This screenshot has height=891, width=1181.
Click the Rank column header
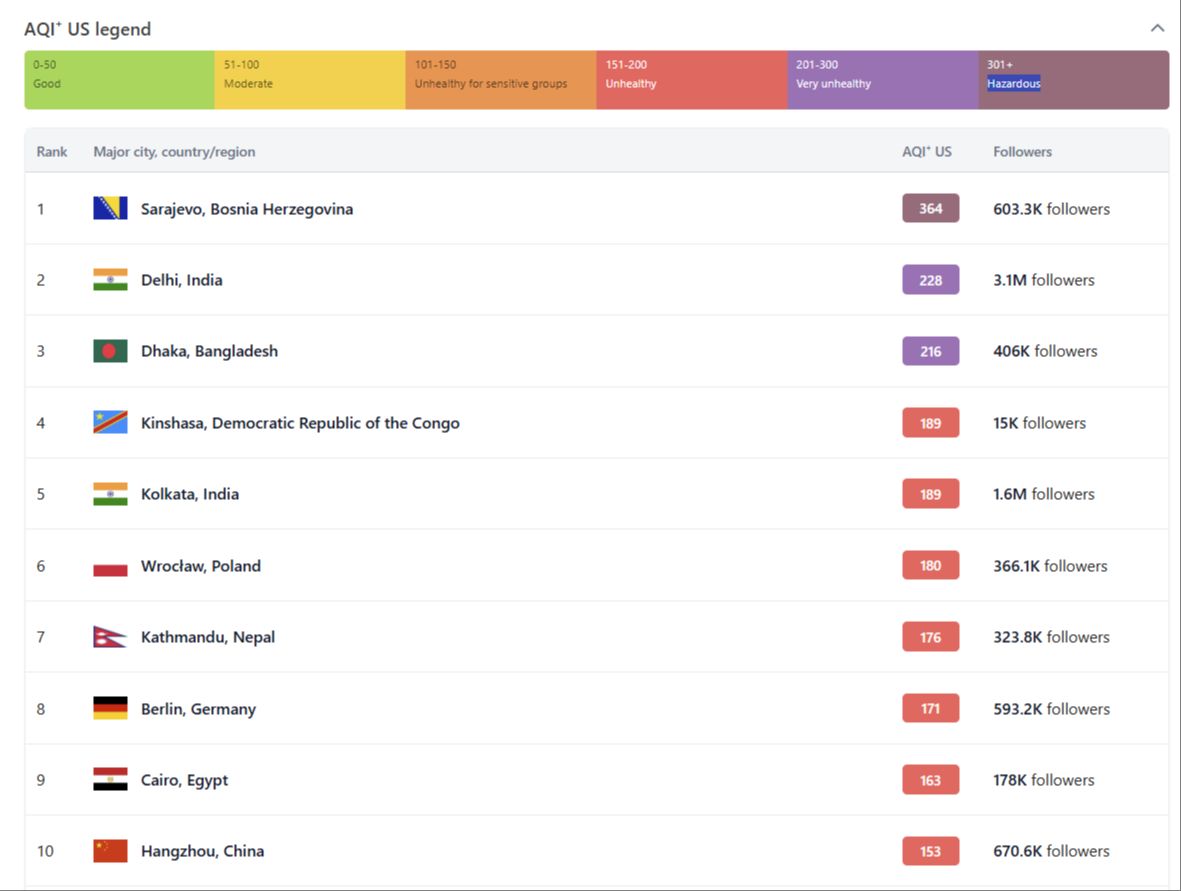[x=52, y=152]
